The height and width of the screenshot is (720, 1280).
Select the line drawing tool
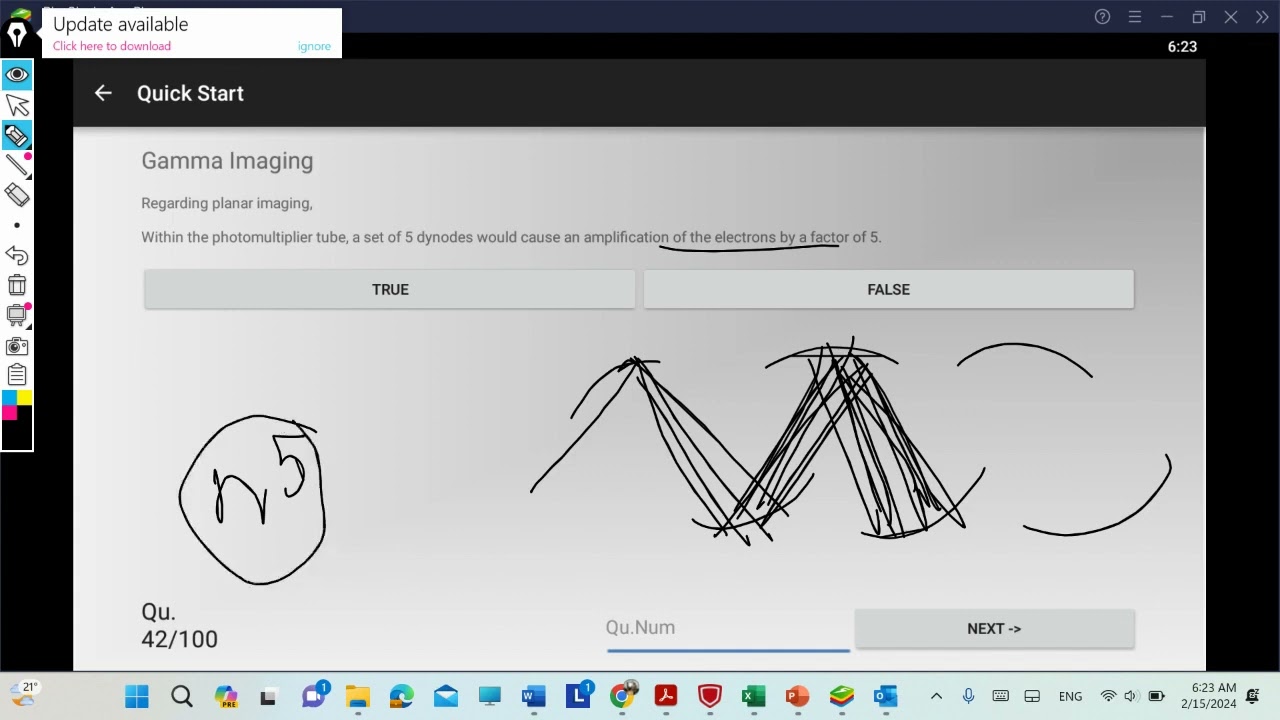pyautogui.click(x=16, y=165)
